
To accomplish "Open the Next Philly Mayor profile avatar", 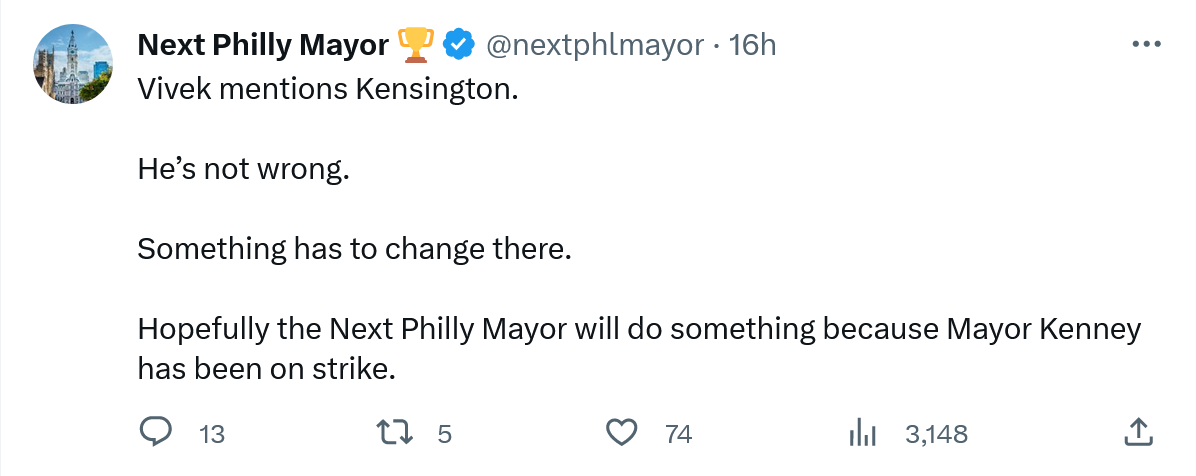I will (73, 66).
